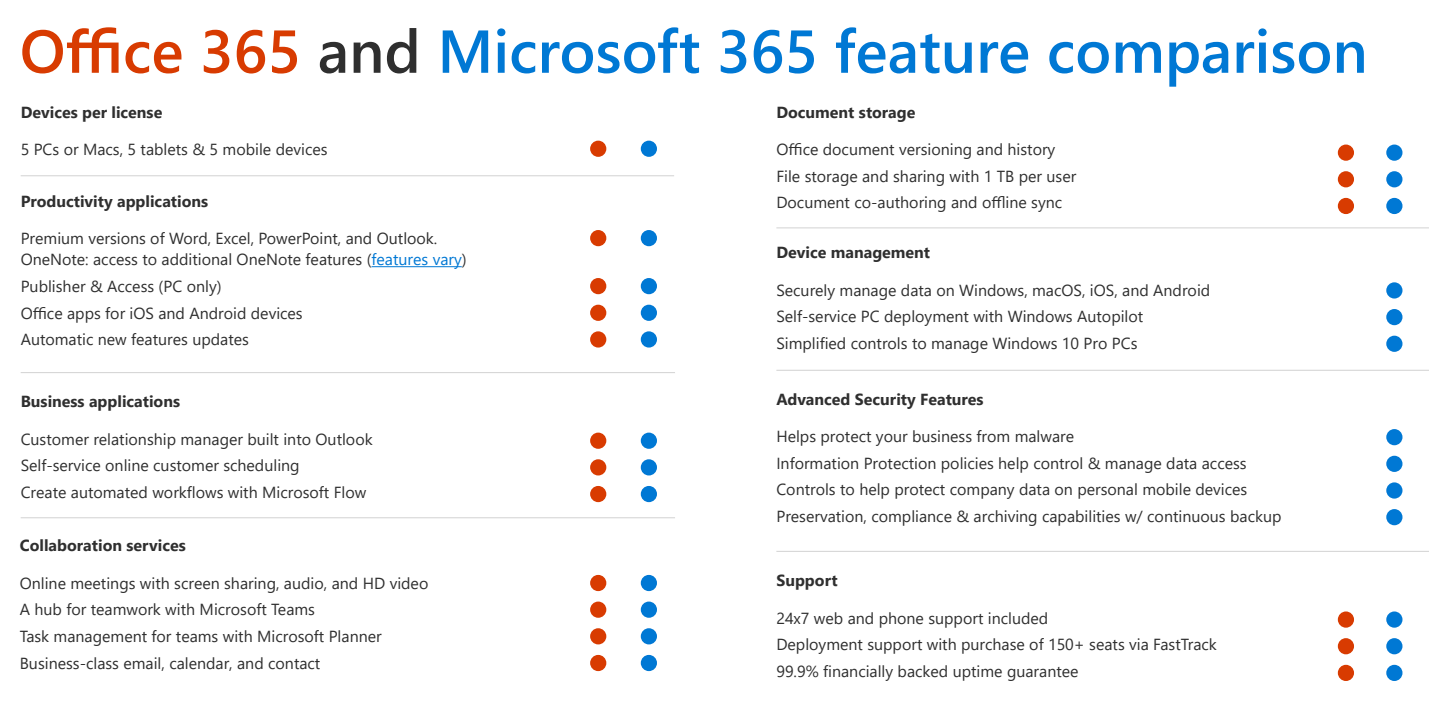The image size is (1429, 704).
Task: Select the Advanced Security Features heading
Action: (880, 400)
